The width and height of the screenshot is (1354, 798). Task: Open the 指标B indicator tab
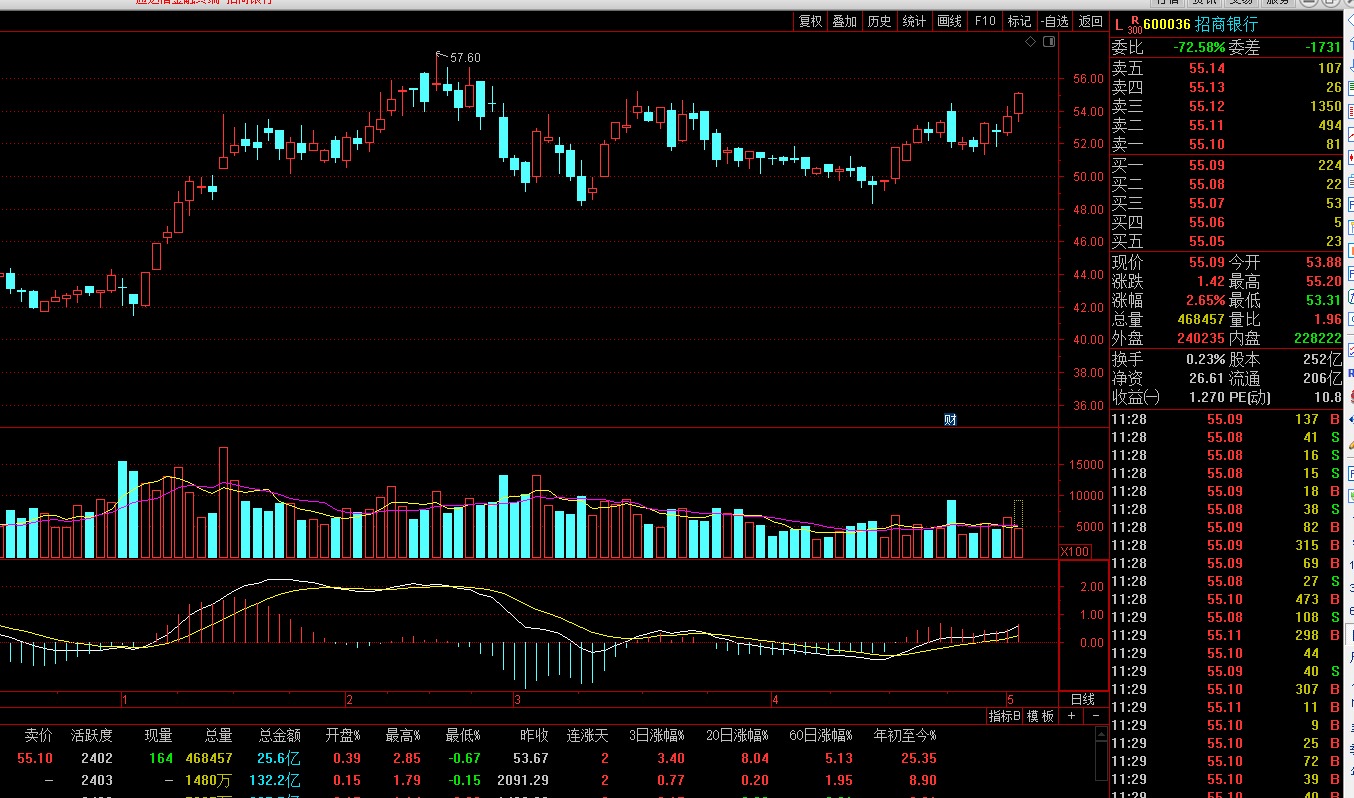click(x=1005, y=716)
